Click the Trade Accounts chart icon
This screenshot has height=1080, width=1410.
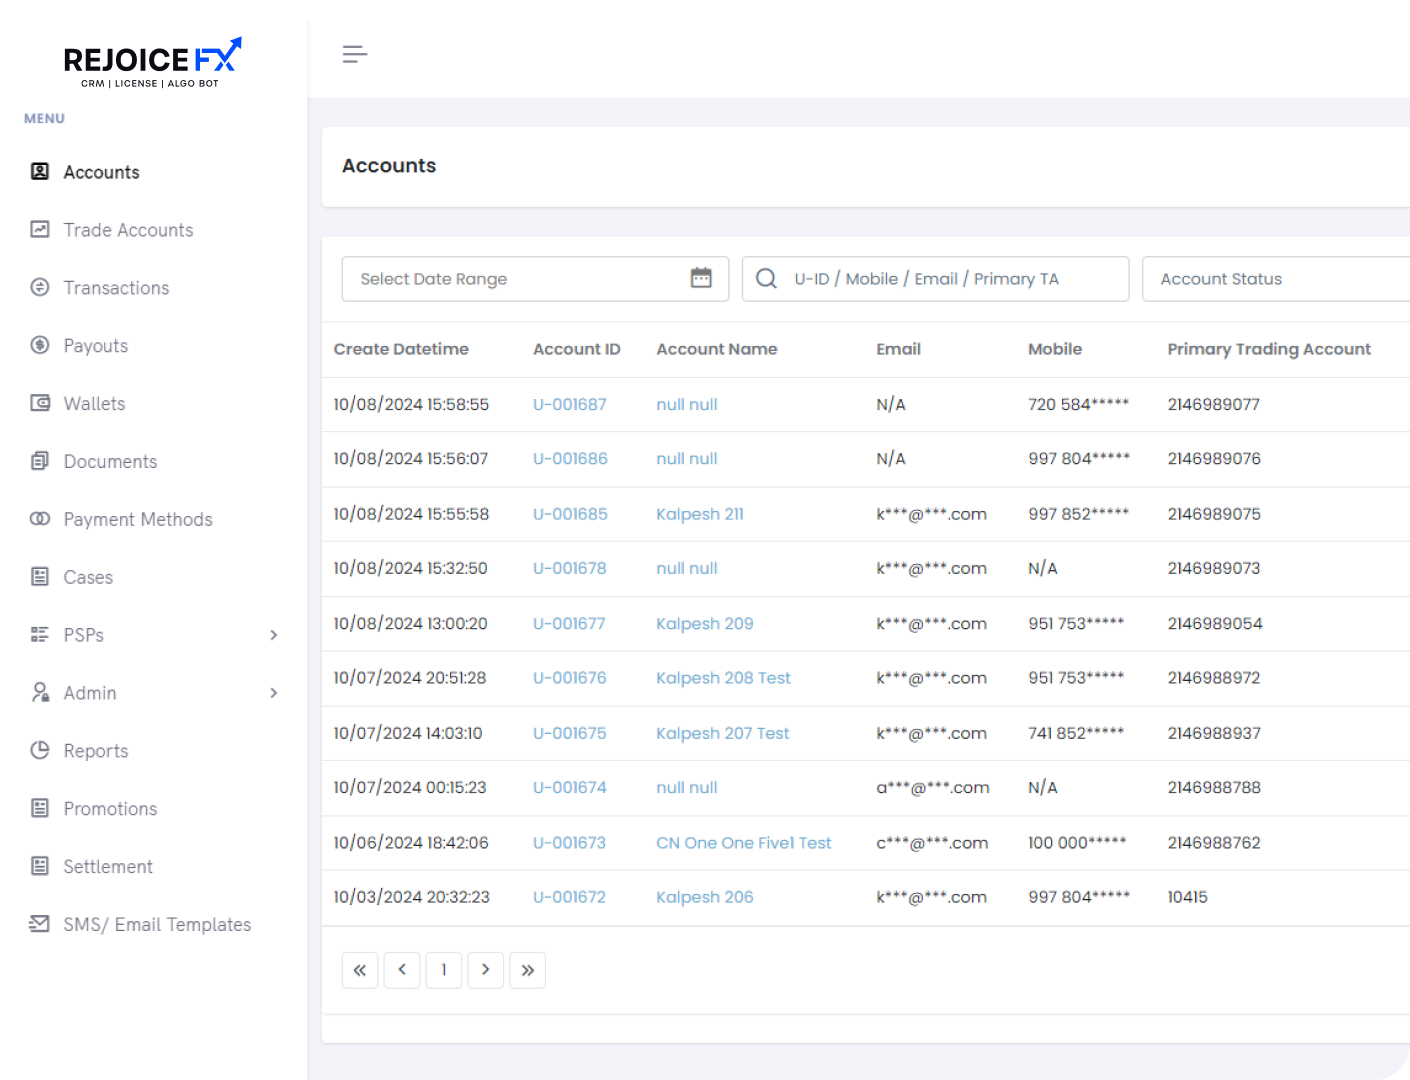[x=40, y=229]
